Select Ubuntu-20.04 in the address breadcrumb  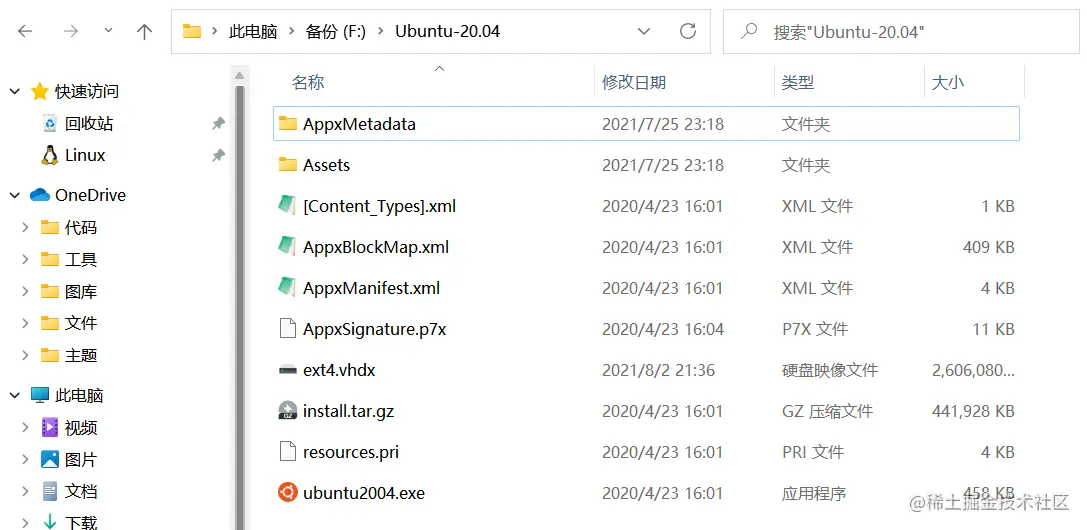(x=447, y=31)
